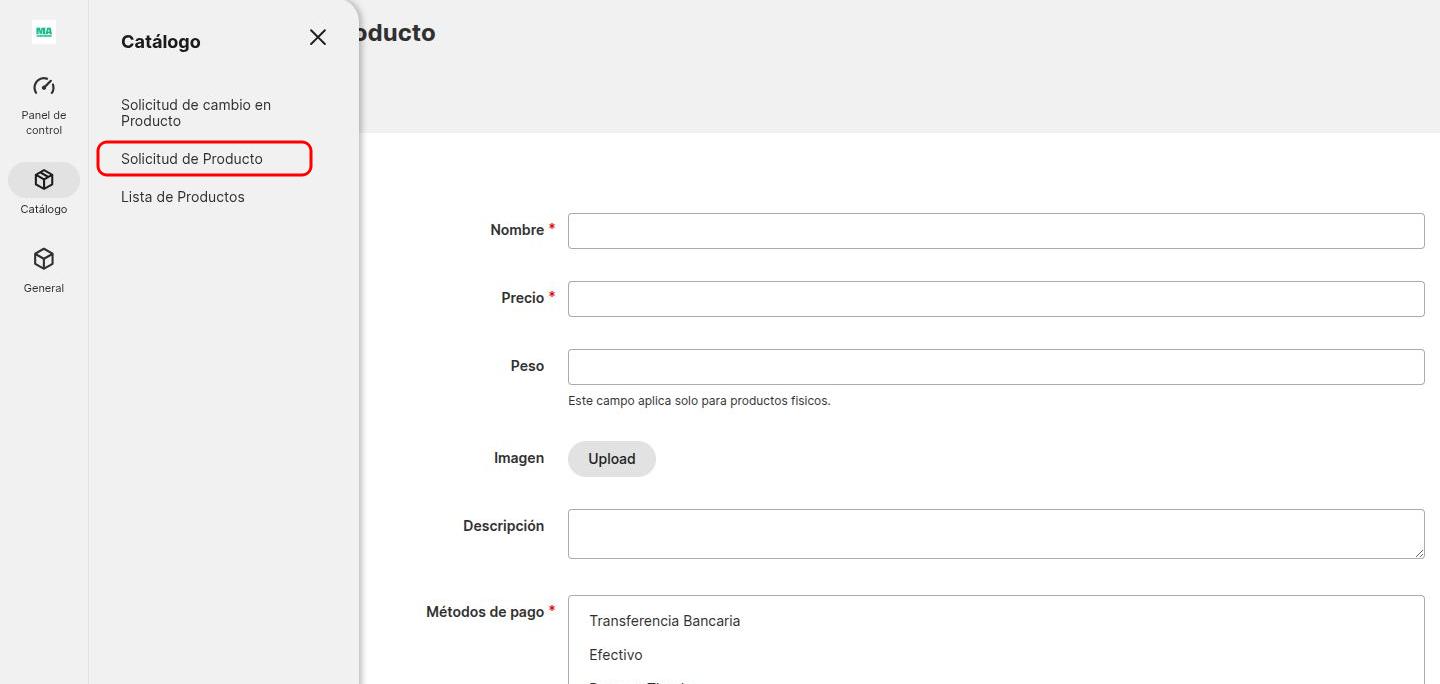This screenshot has height=684, width=1440.
Task: Click the Precio input field
Action: coord(995,298)
